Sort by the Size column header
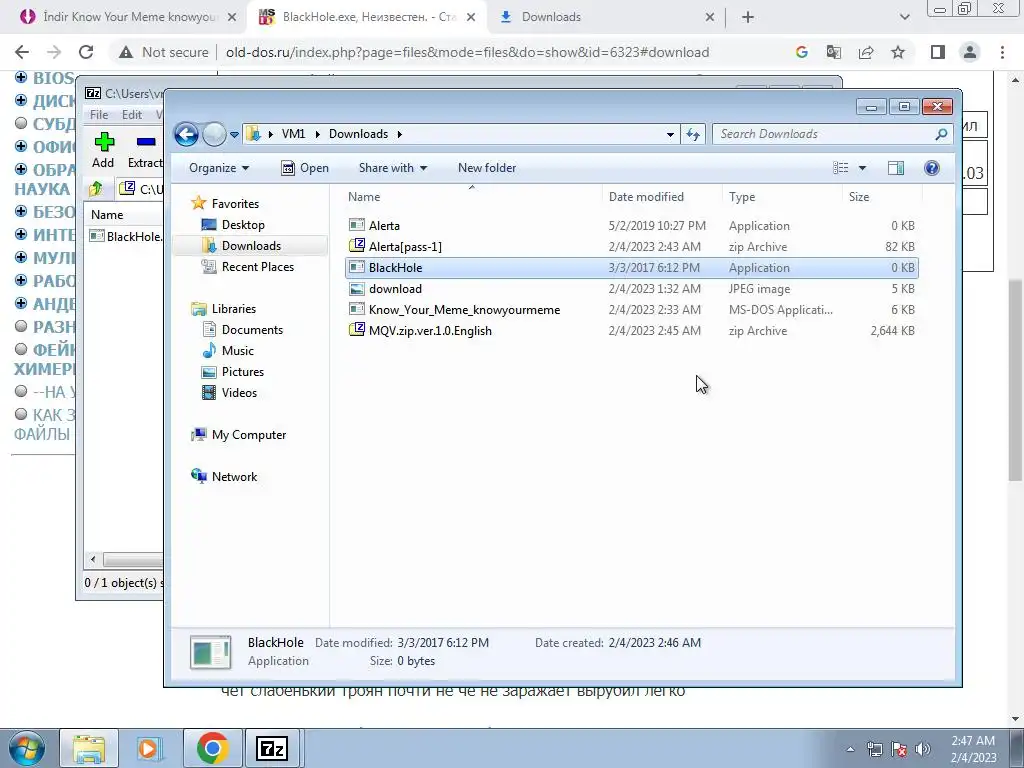The width and height of the screenshot is (1024, 768). click(x=882, y=197)
